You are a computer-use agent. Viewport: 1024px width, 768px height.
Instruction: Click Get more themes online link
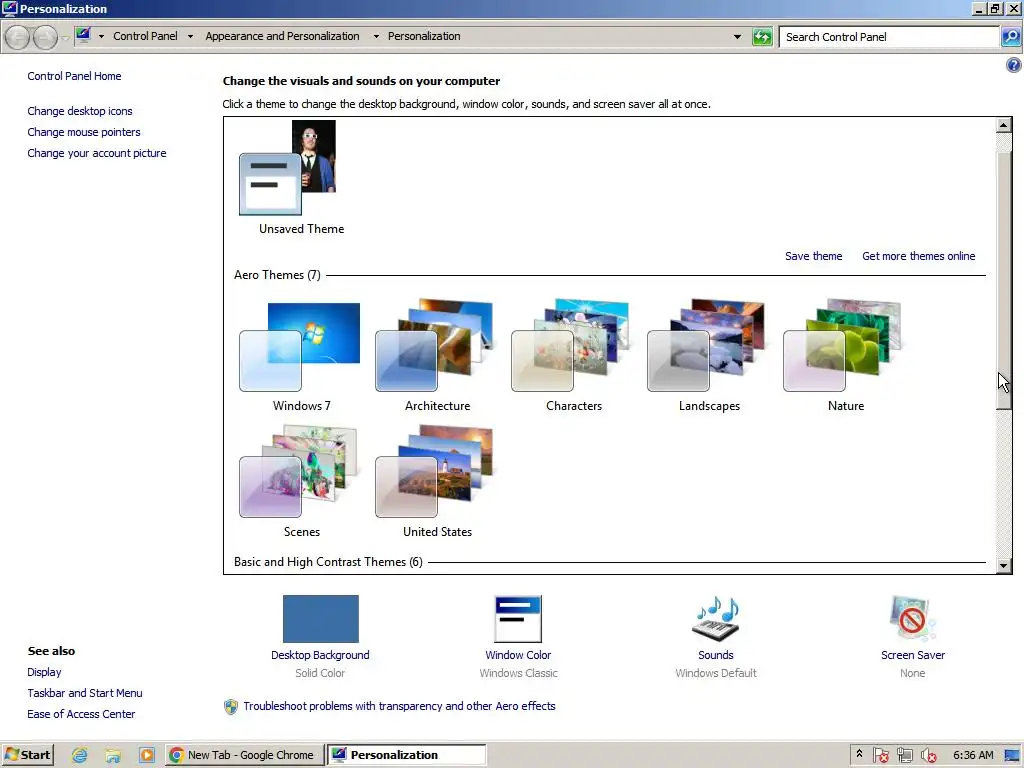click(x=918, y=256)
